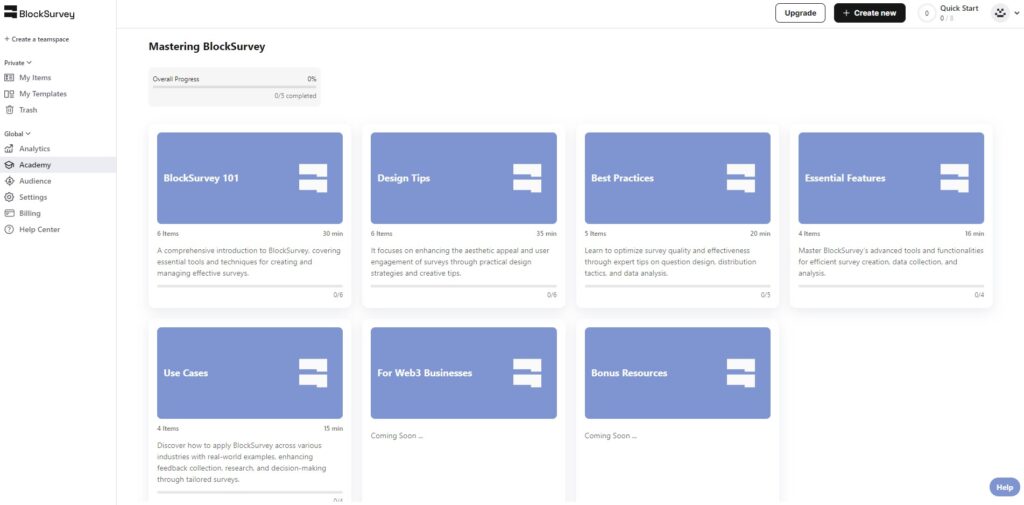Open My Items in sidebar
1024x505 pixels.
58,78
